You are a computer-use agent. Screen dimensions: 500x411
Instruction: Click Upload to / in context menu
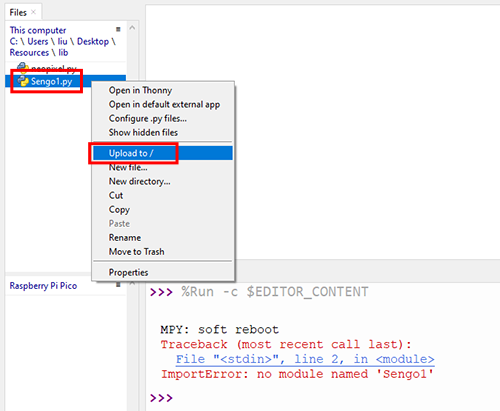point(163,153)
